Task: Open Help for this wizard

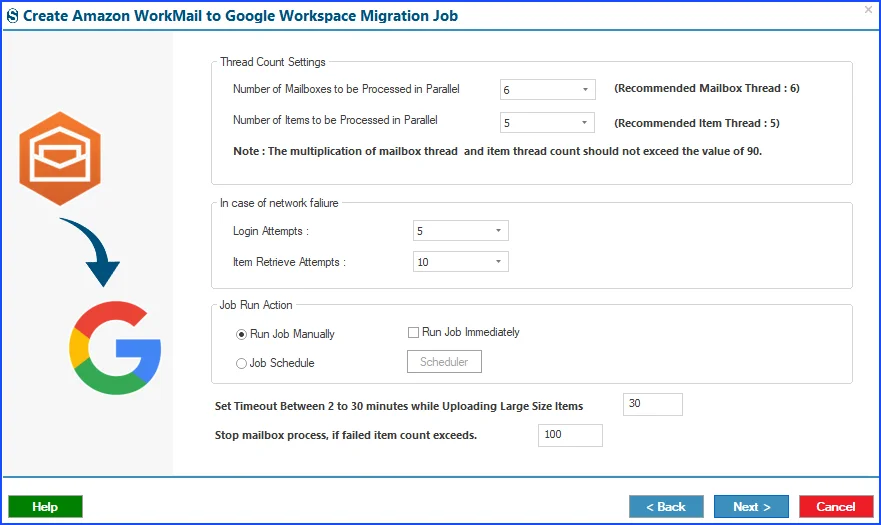Action: coord(45,506)
